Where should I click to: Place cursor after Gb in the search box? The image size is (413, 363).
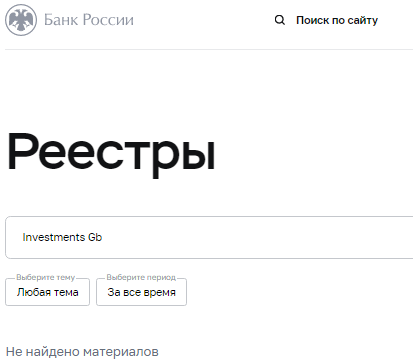click(103, 237)
